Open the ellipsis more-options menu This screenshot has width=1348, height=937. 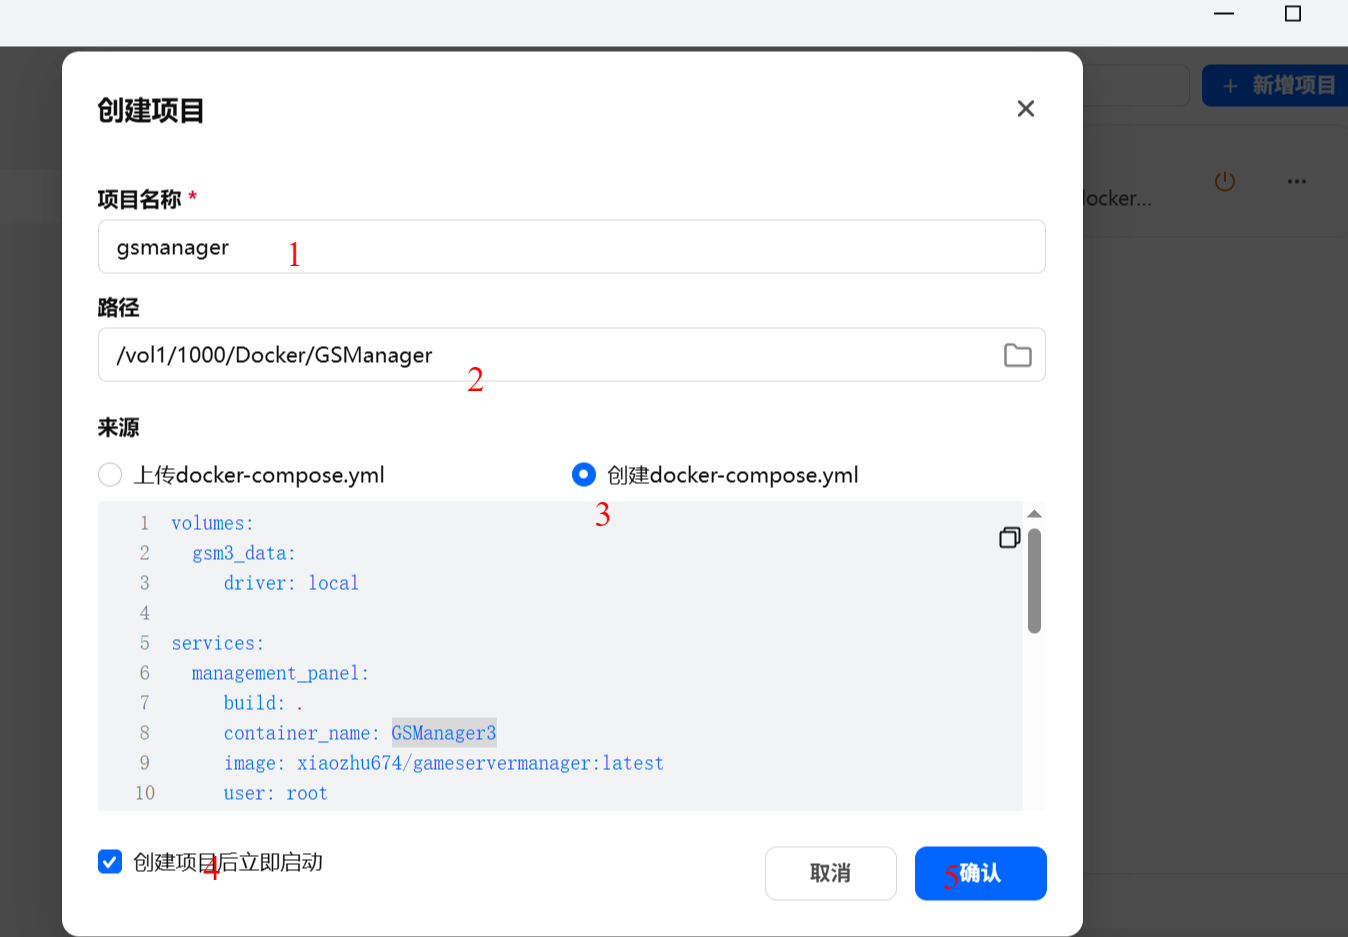[x=1297, y=181]
